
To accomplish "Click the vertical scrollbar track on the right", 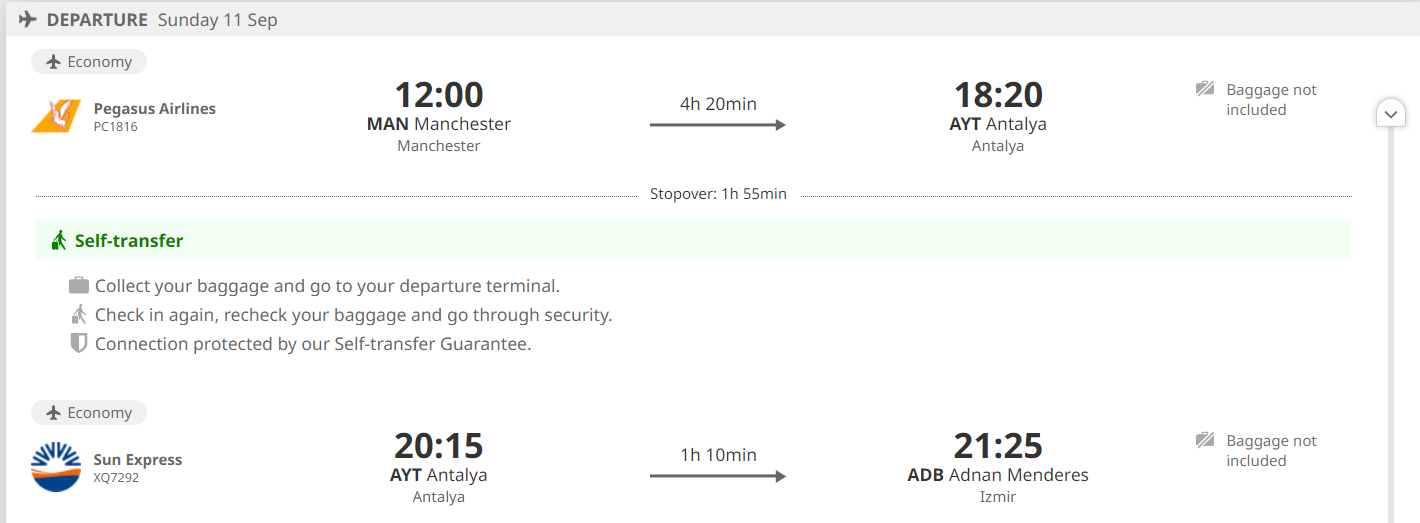I will [x=1390, y=320].
